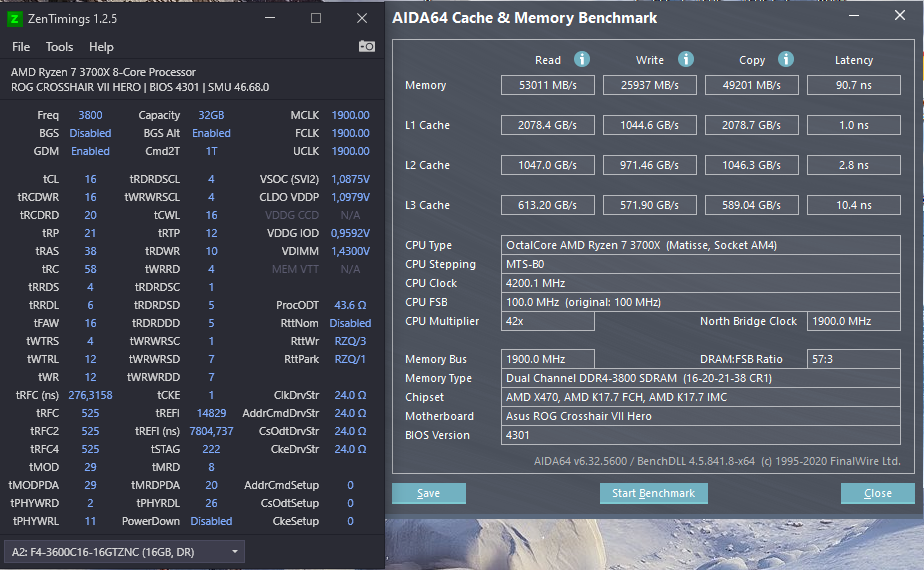The height and width of the screenshot is (570, 924).
Task: Click the VSOC (SVI2) value 1,0875V
Action: [350, 179]
